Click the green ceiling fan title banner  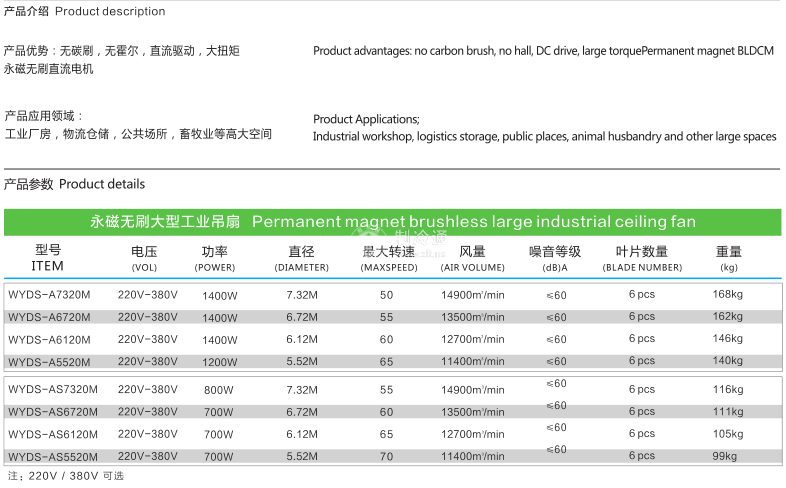[x=393, y=222]
